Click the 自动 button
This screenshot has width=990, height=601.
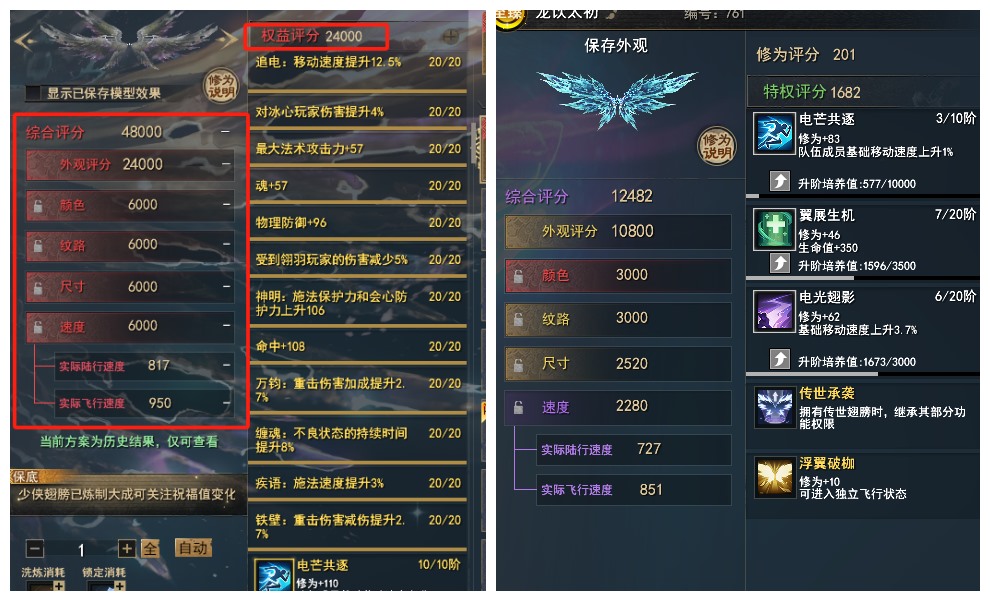(x=193, y=547)
